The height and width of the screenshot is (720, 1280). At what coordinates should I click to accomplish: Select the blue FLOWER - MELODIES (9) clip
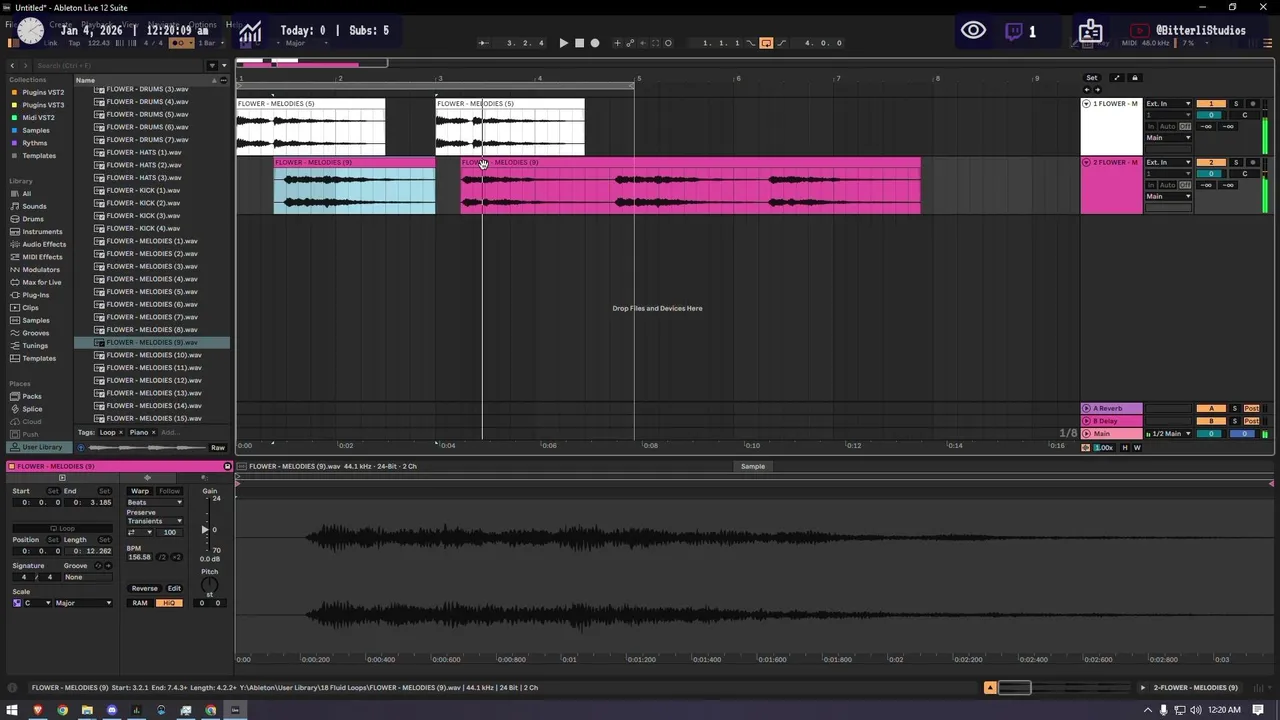pos(354,186)
